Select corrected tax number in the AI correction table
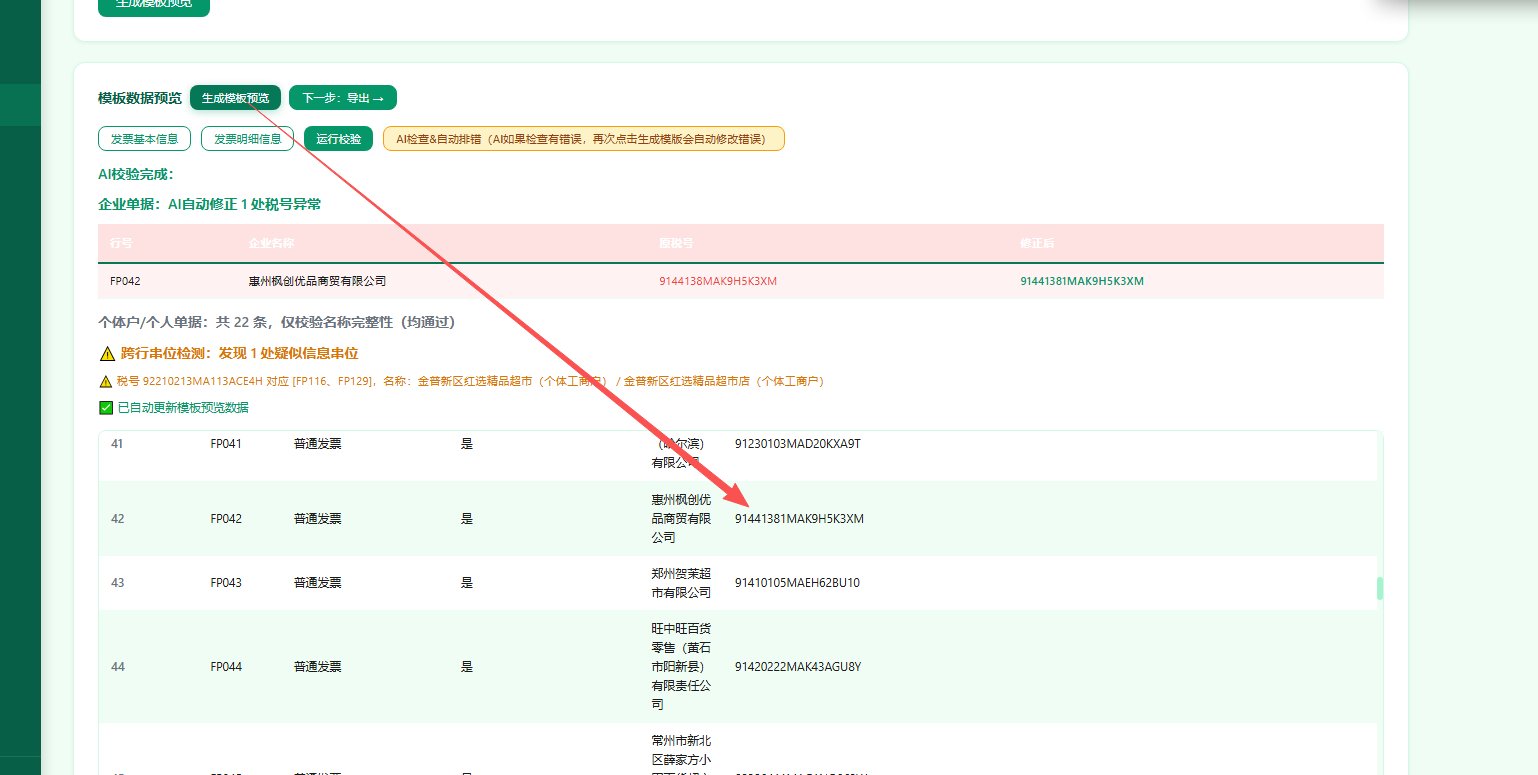Viewport: 1538px width, 775px height. tap(1082, 281)
